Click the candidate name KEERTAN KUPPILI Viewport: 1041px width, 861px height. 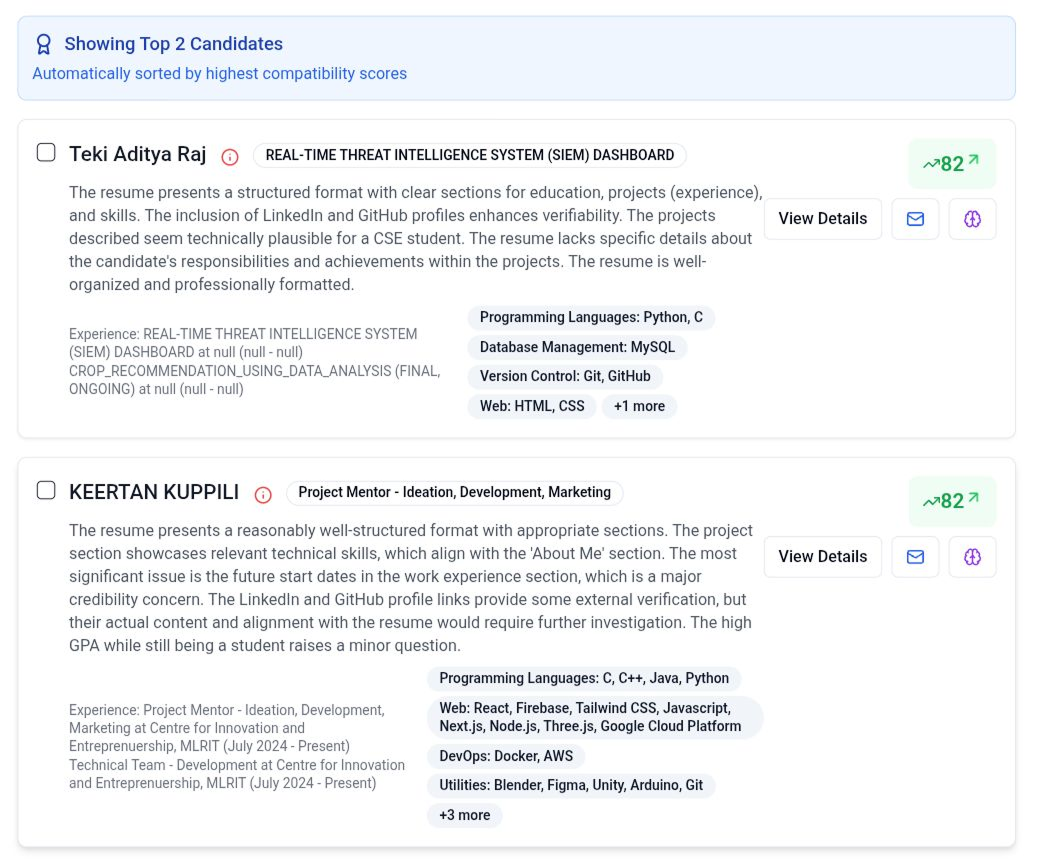154,492
